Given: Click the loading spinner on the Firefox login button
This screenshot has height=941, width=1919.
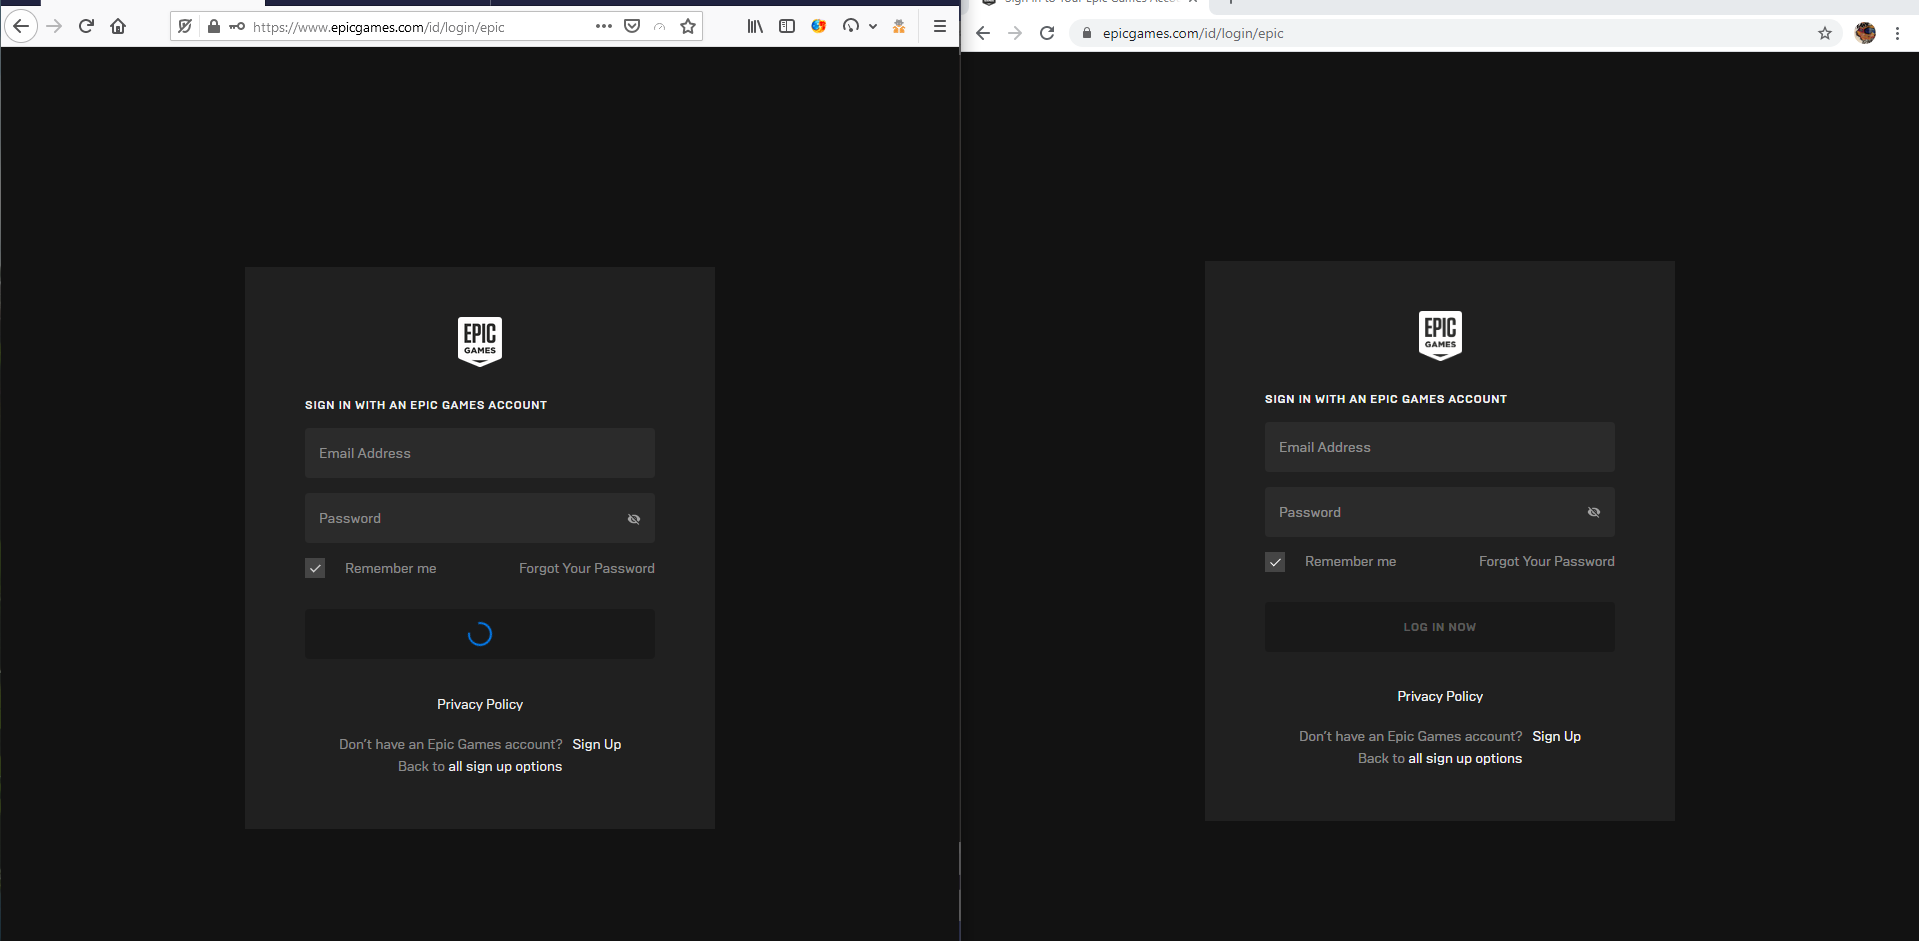Looking at the screenshot, I should click(x=479, y=633).
